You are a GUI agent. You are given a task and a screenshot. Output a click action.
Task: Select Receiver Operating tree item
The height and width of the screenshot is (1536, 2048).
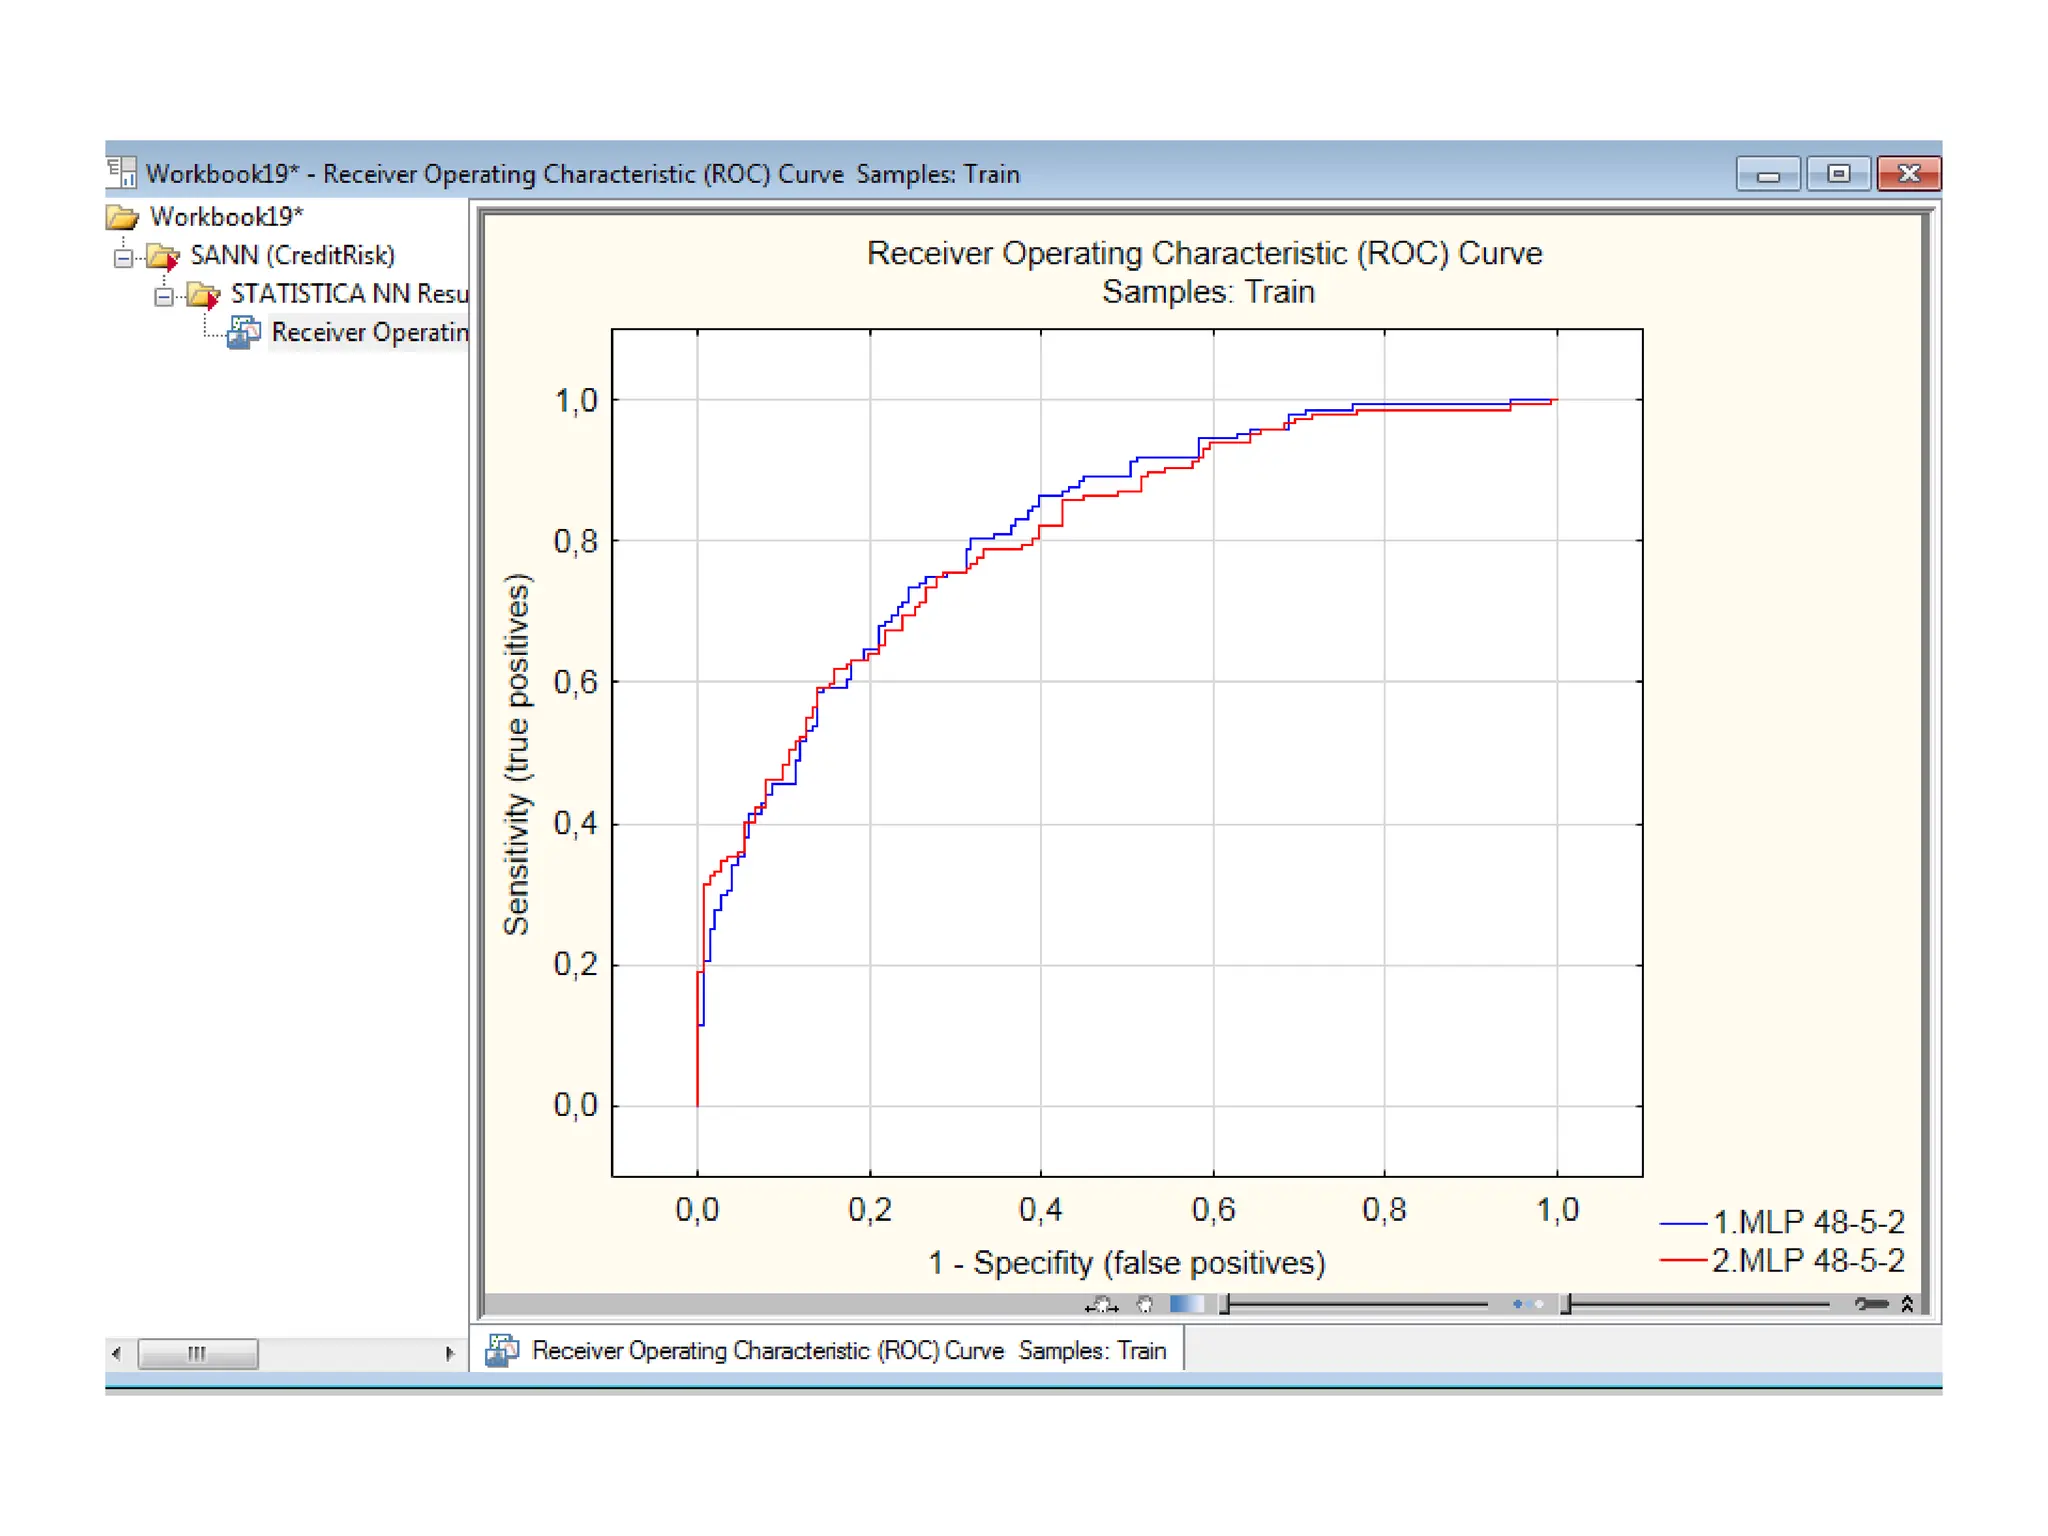369,332
